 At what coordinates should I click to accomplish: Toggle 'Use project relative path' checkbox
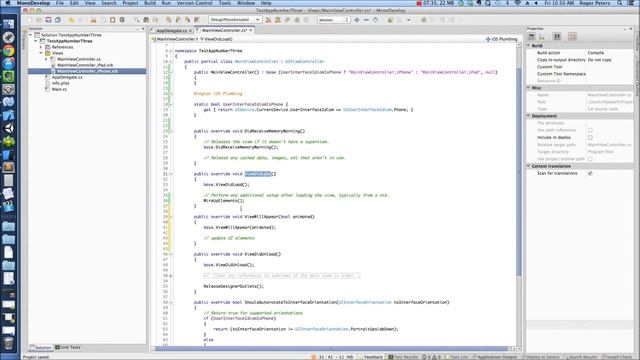(x=590, y=159)
